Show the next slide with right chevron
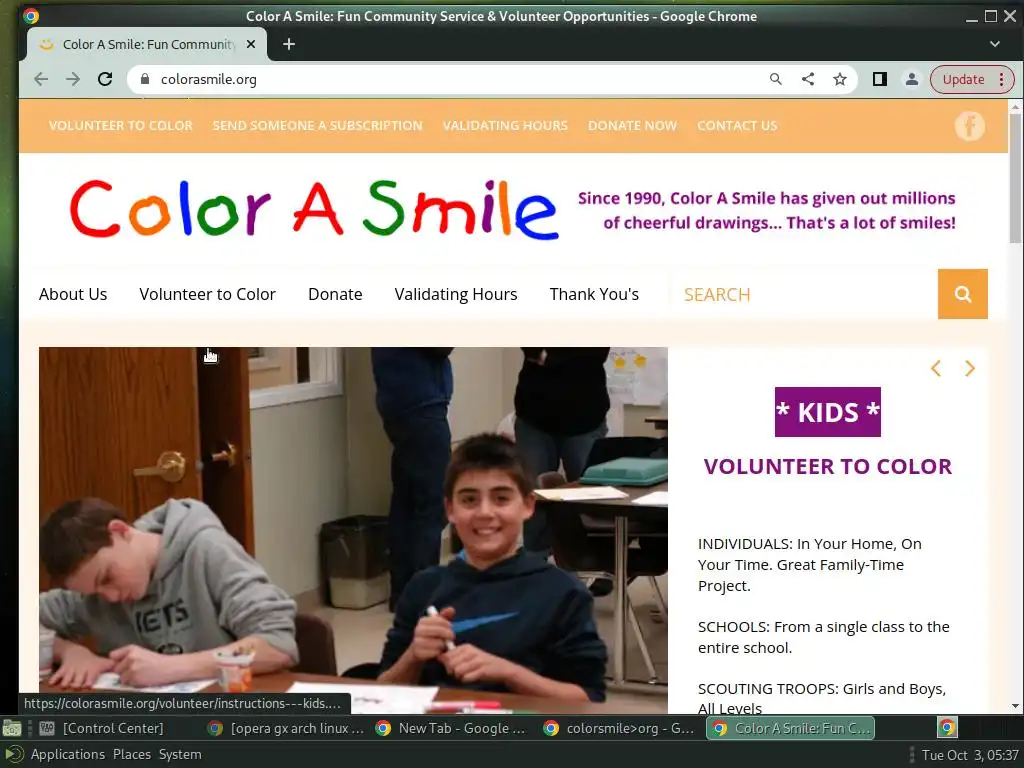Viewport: 1024px width, 768px height. coord(970,368)
